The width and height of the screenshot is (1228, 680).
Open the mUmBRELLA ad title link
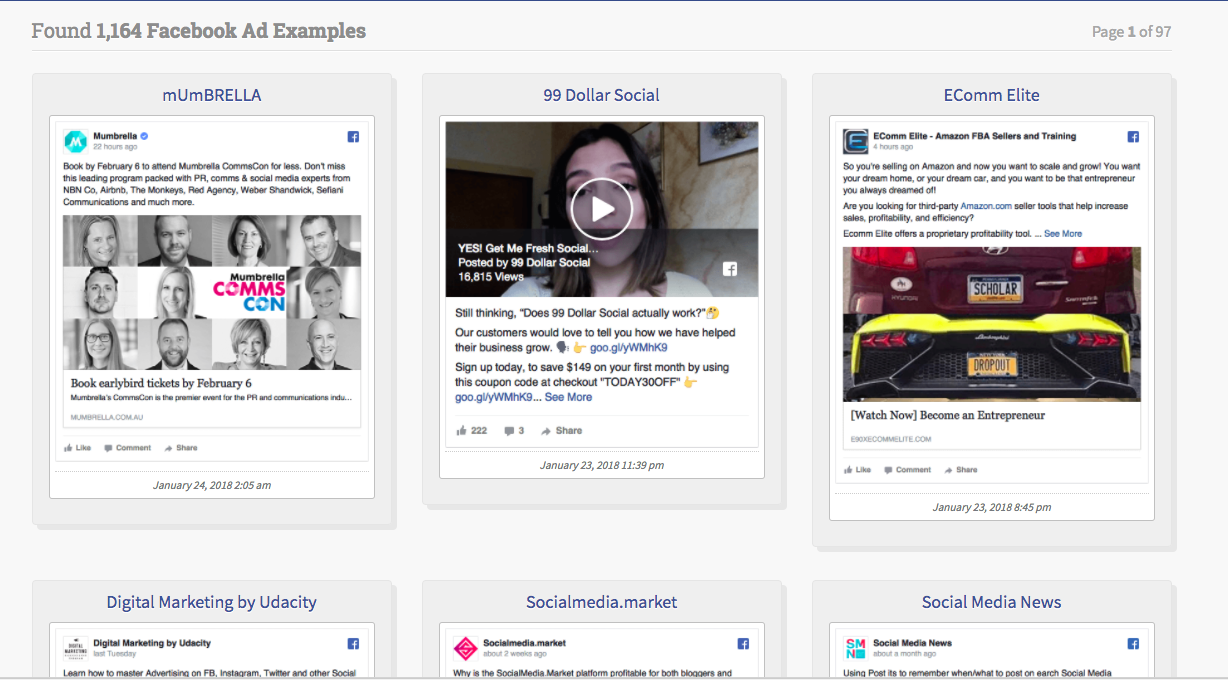click(212, 95)
